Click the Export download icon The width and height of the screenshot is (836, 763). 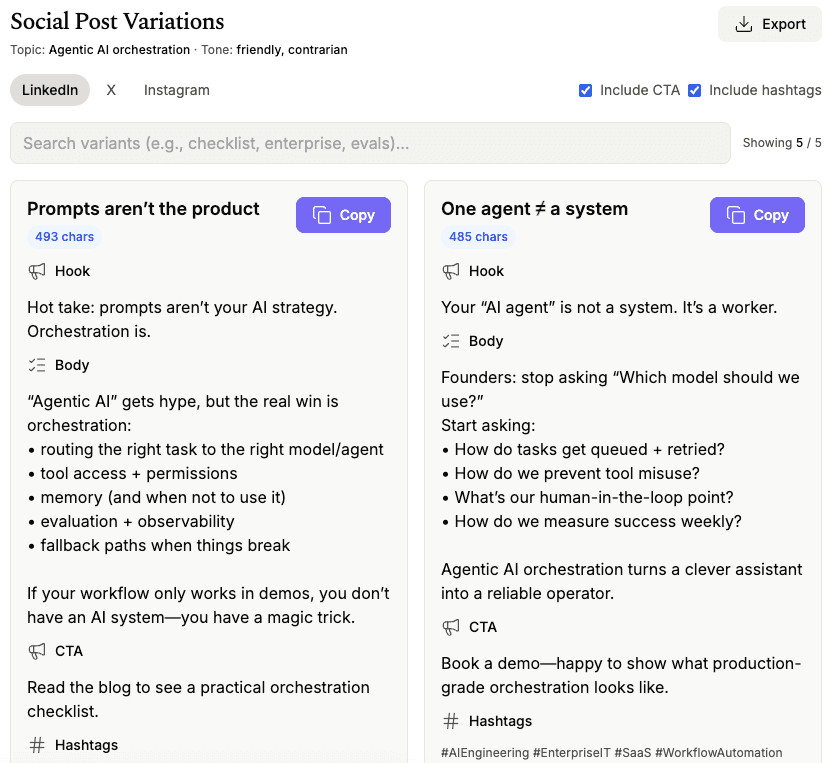coord(743,24)
